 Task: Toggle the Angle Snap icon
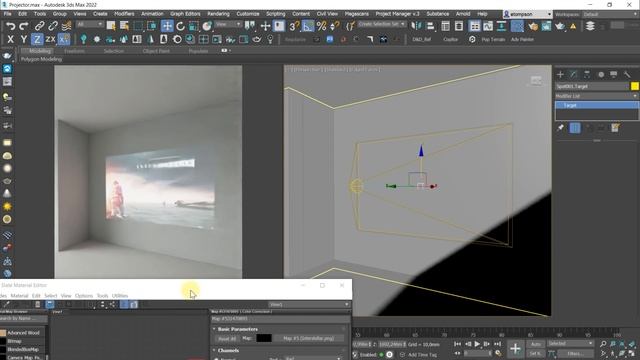pos(308,26)
